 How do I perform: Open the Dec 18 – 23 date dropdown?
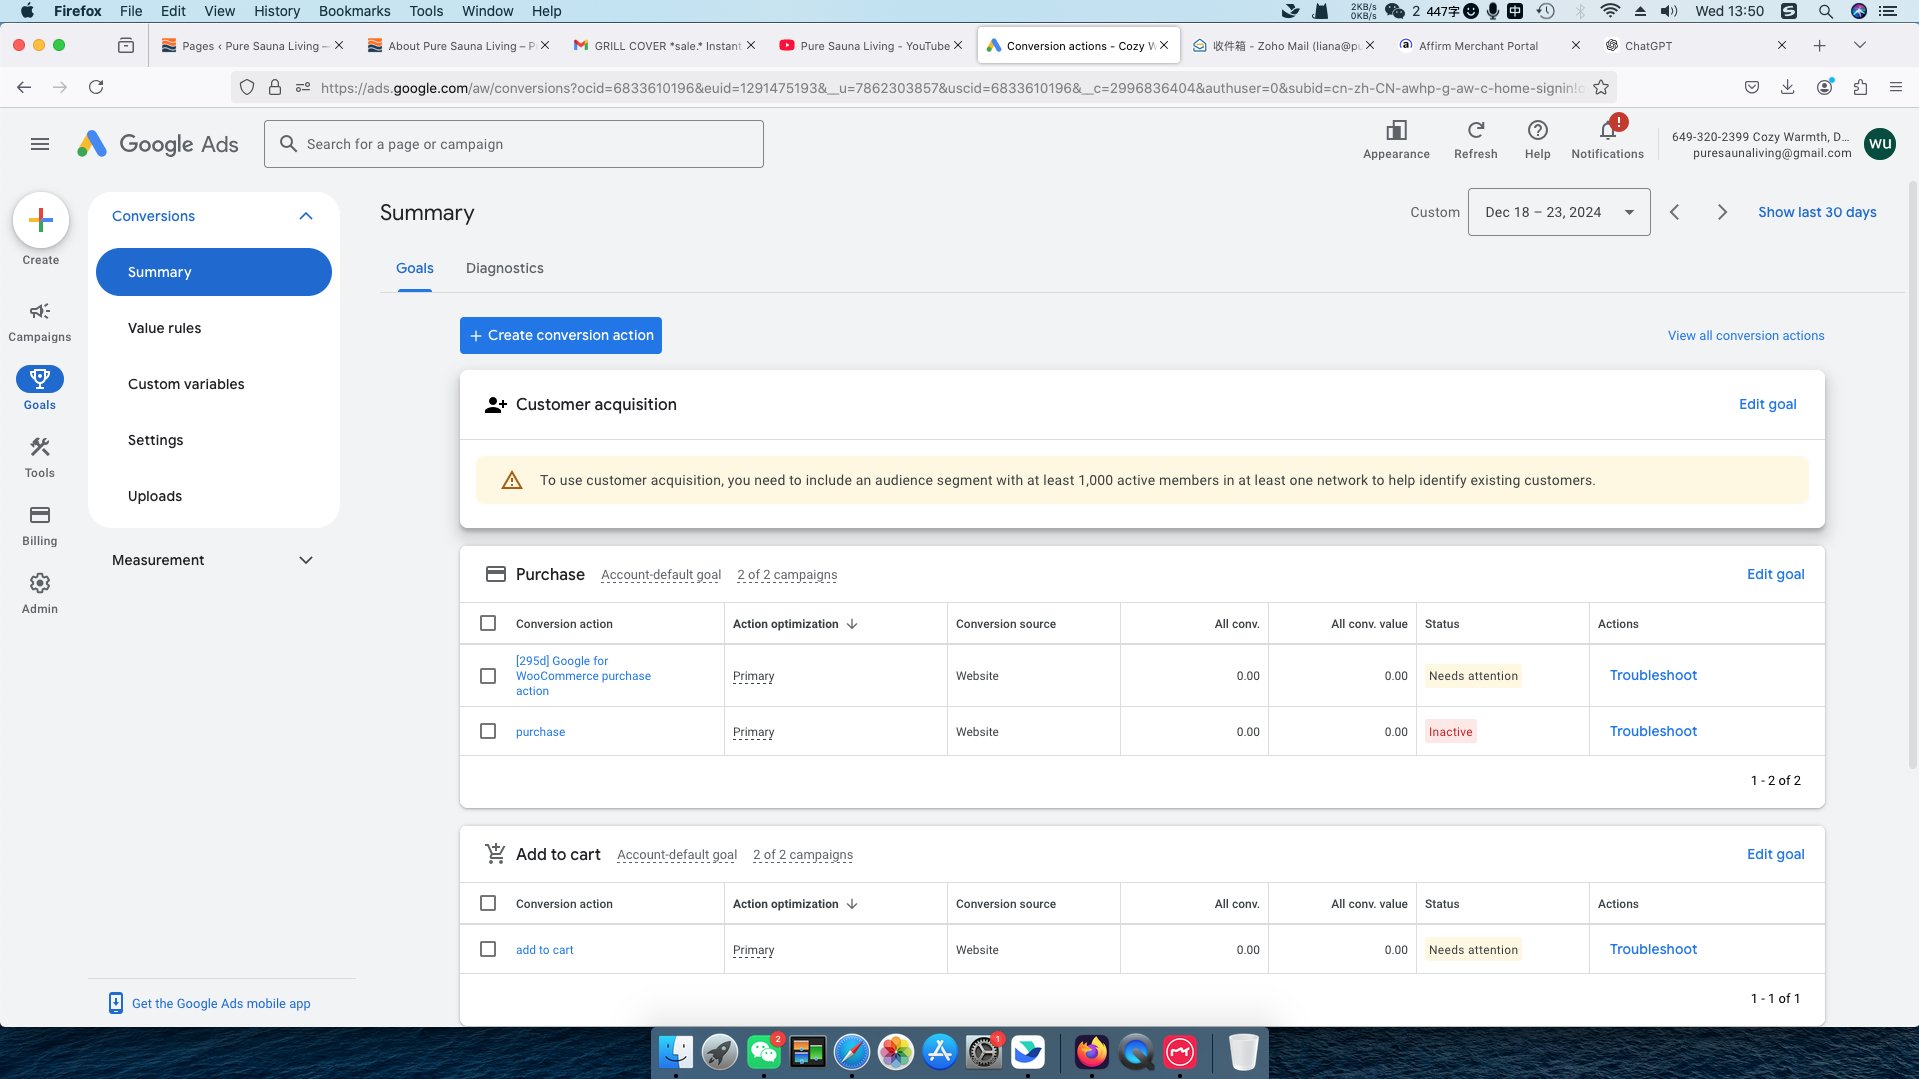pos(1558,212)
